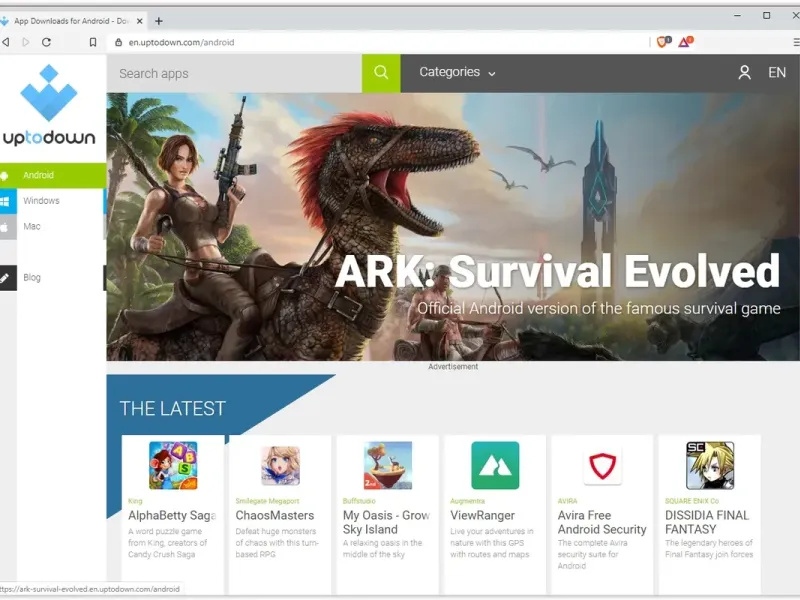Click Avira Free Android Security title
The width and height of the screenshot is (800, 600).
point(602,522)
